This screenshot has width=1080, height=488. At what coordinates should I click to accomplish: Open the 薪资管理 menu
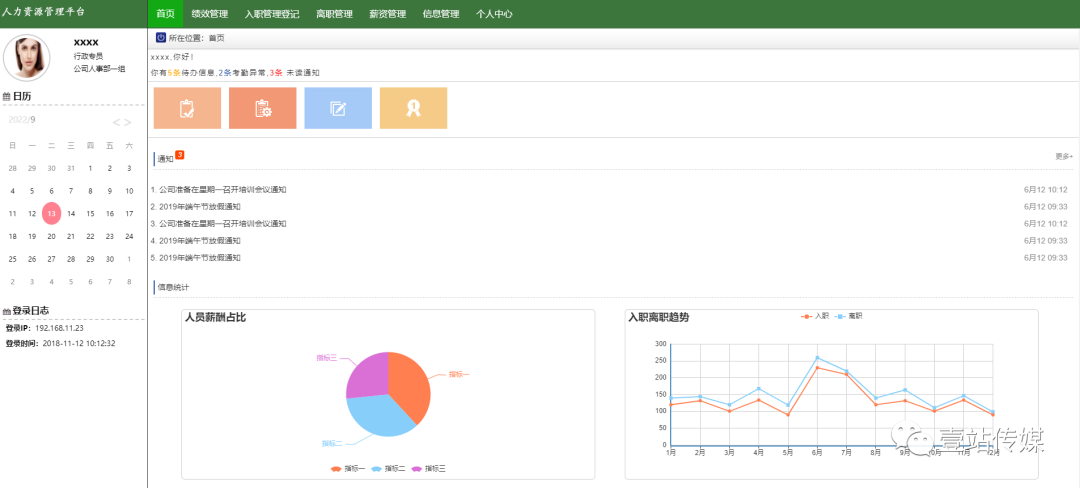tap(387, 14)
